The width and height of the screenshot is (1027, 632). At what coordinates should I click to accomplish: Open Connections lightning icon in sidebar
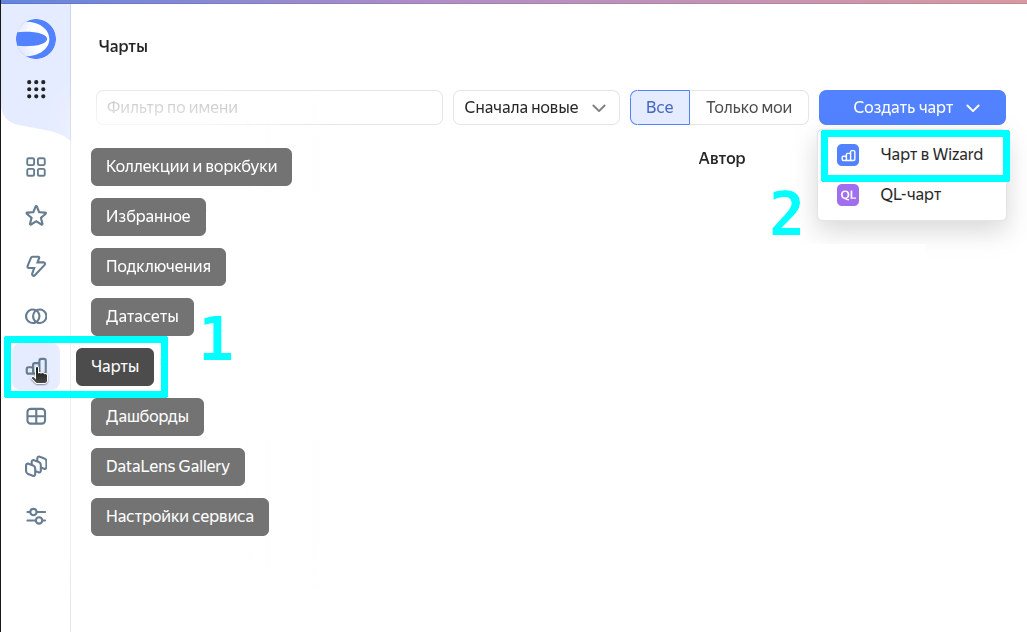click(36, 266)
